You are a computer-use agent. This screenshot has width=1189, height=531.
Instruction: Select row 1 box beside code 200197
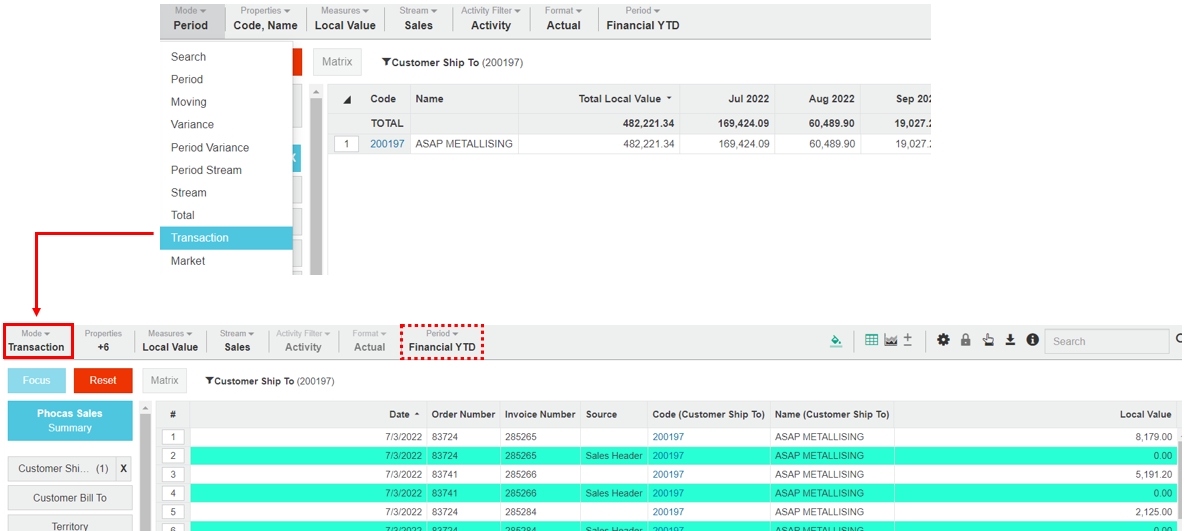point(346,144)
